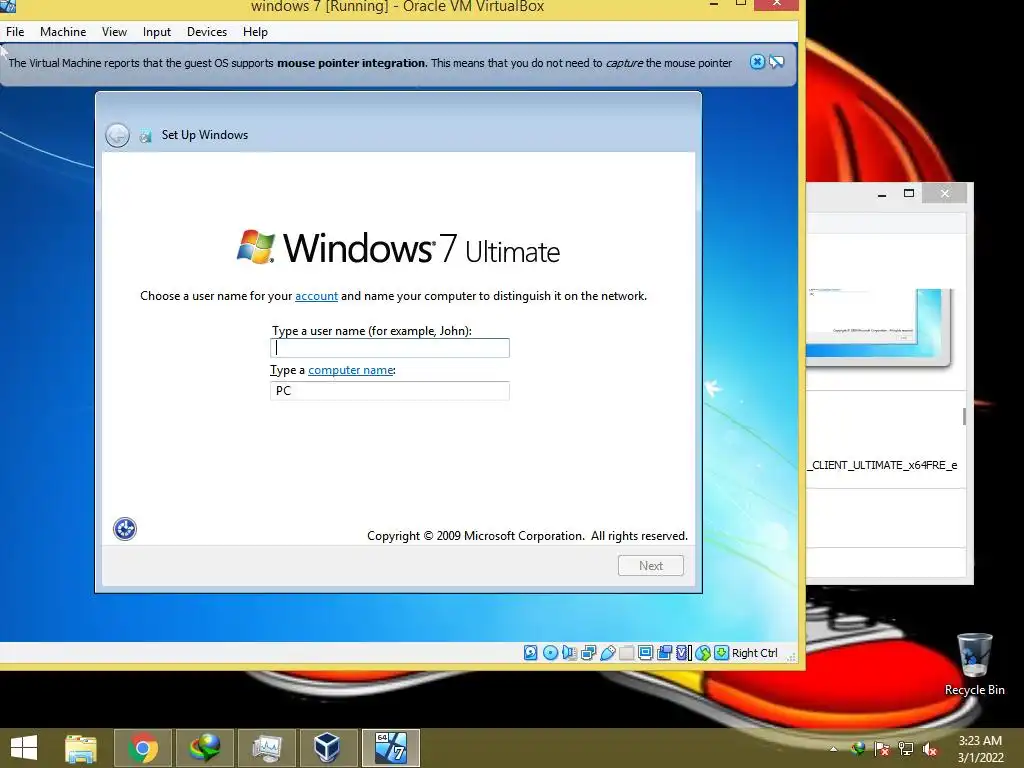Screen dimensions: 1024x768
Task: Click the 'computer name' help link
Action: click(351, 370)
